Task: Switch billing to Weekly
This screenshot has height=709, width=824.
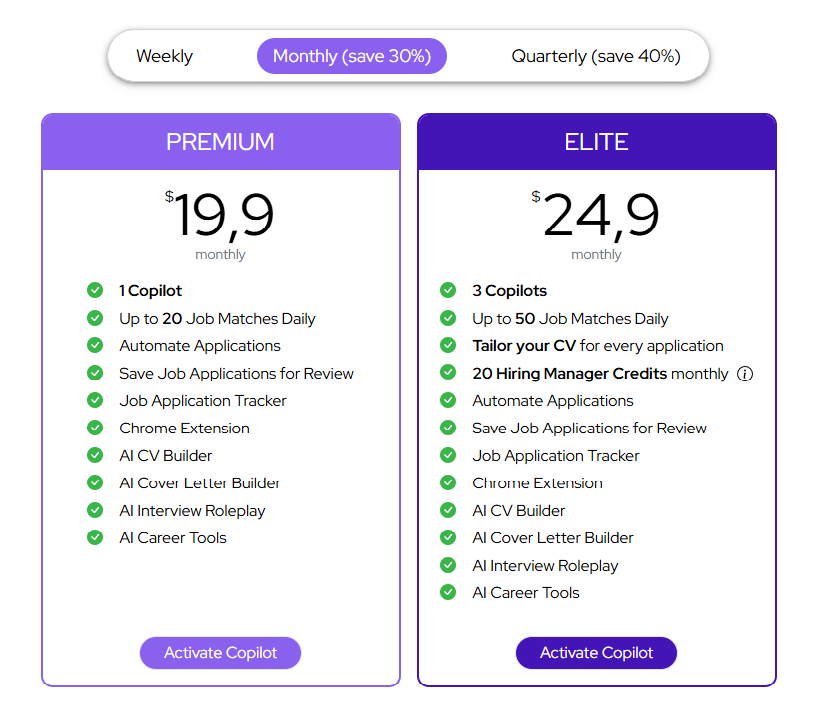Action: (x=165, y=57)
